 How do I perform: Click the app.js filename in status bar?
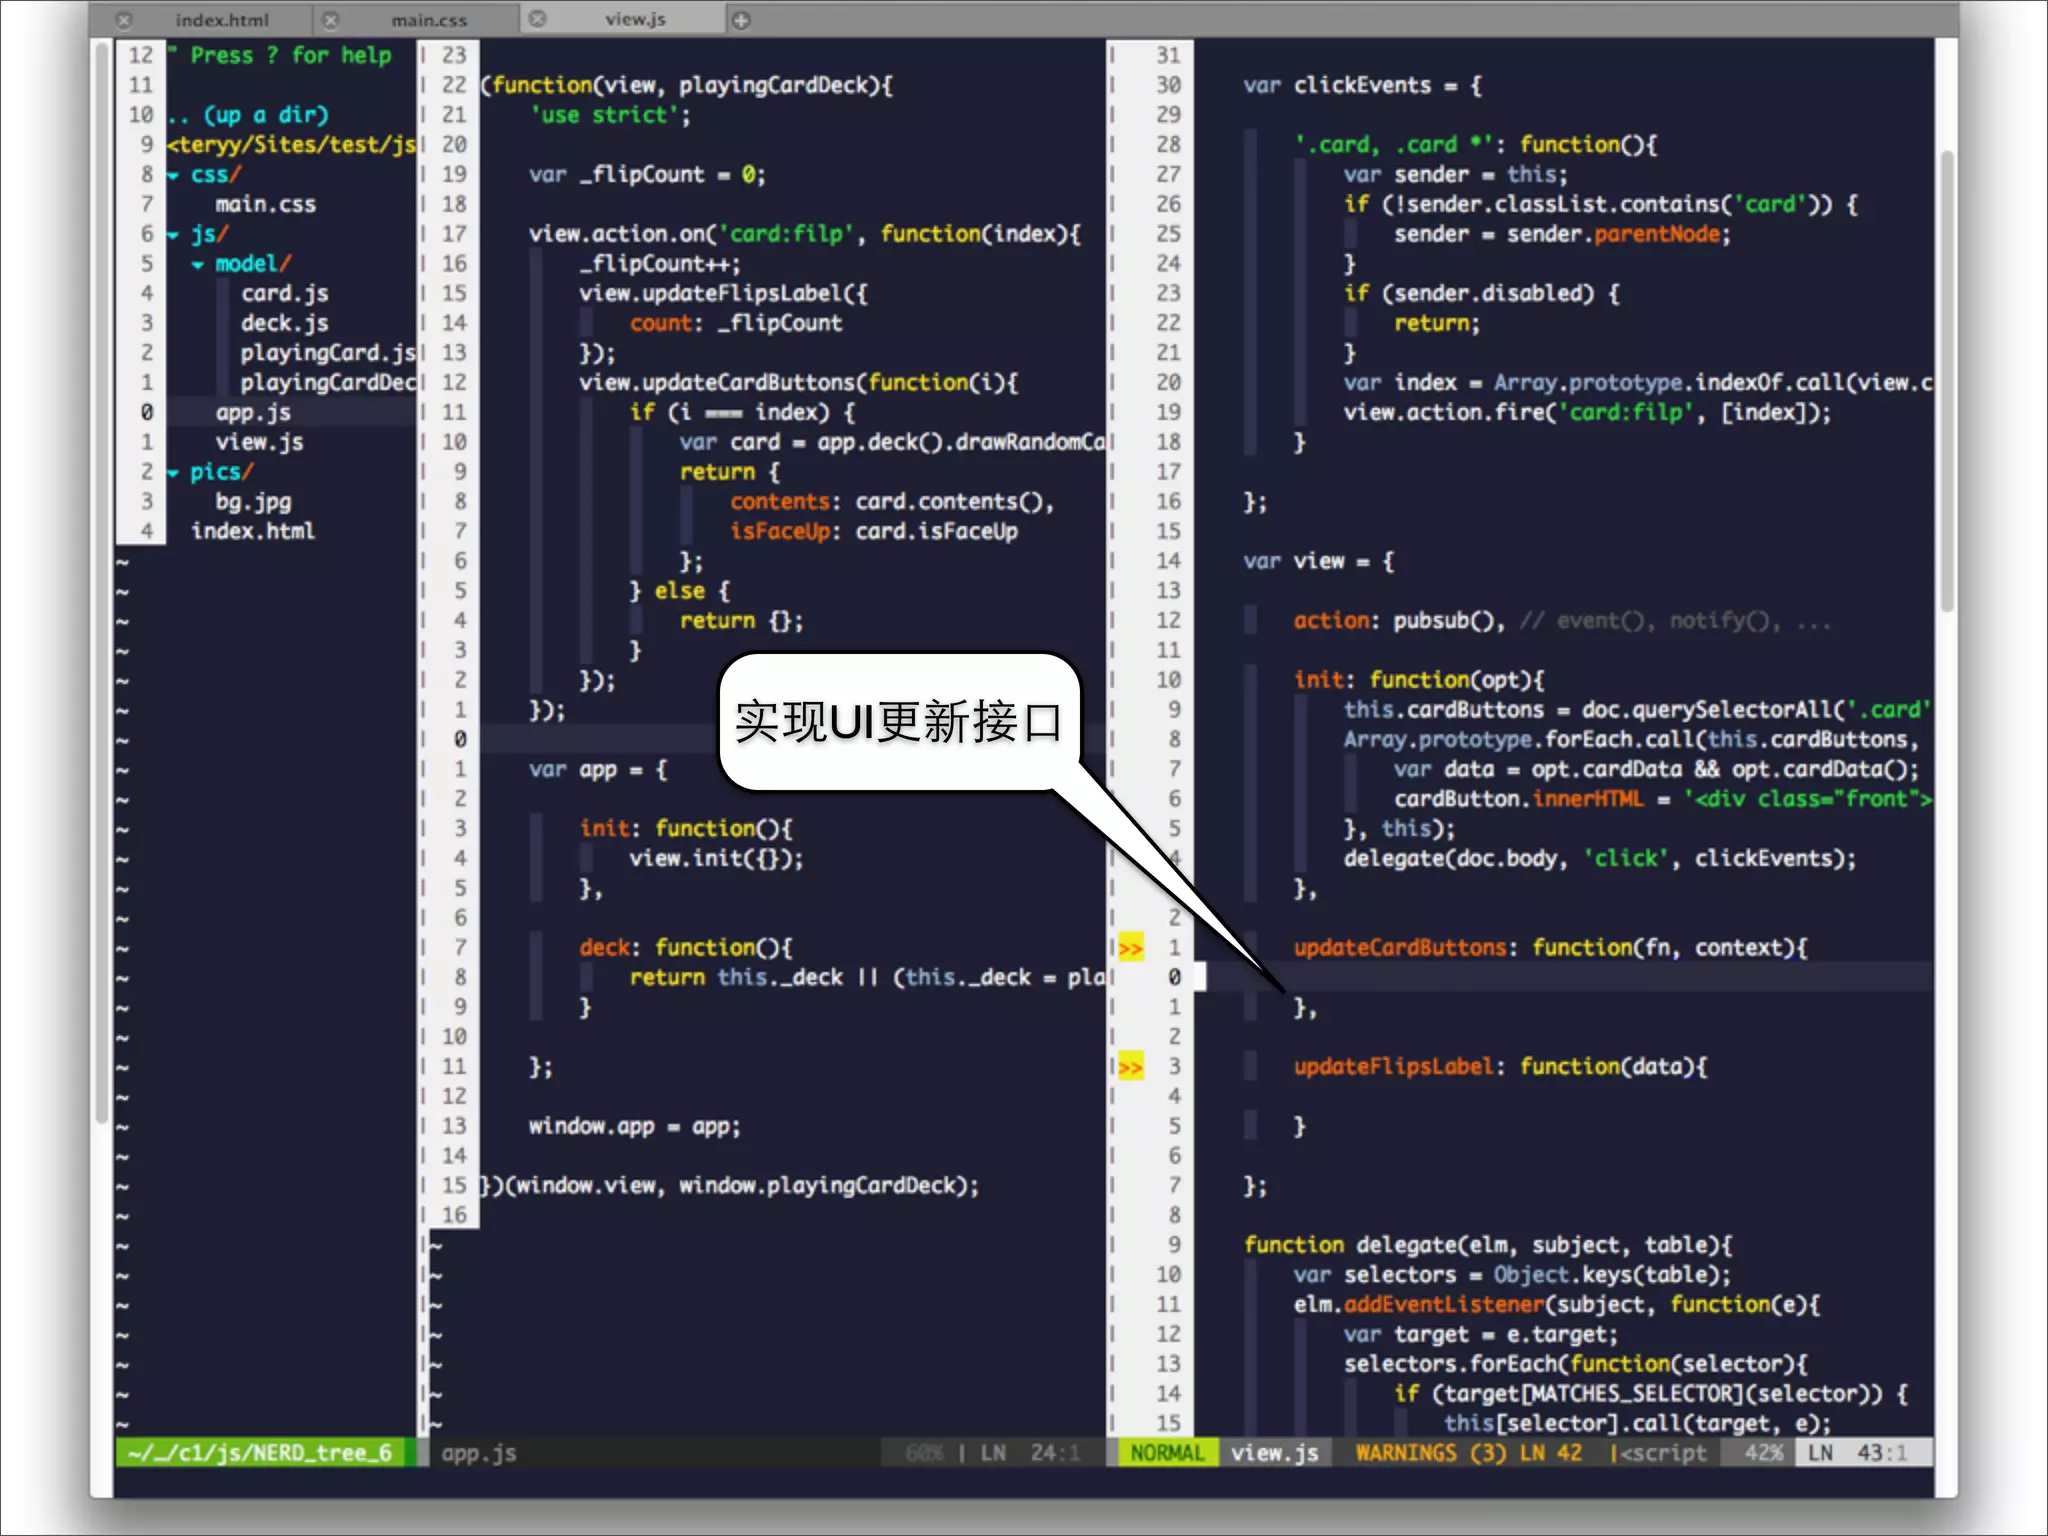[x=479, y=1453]
